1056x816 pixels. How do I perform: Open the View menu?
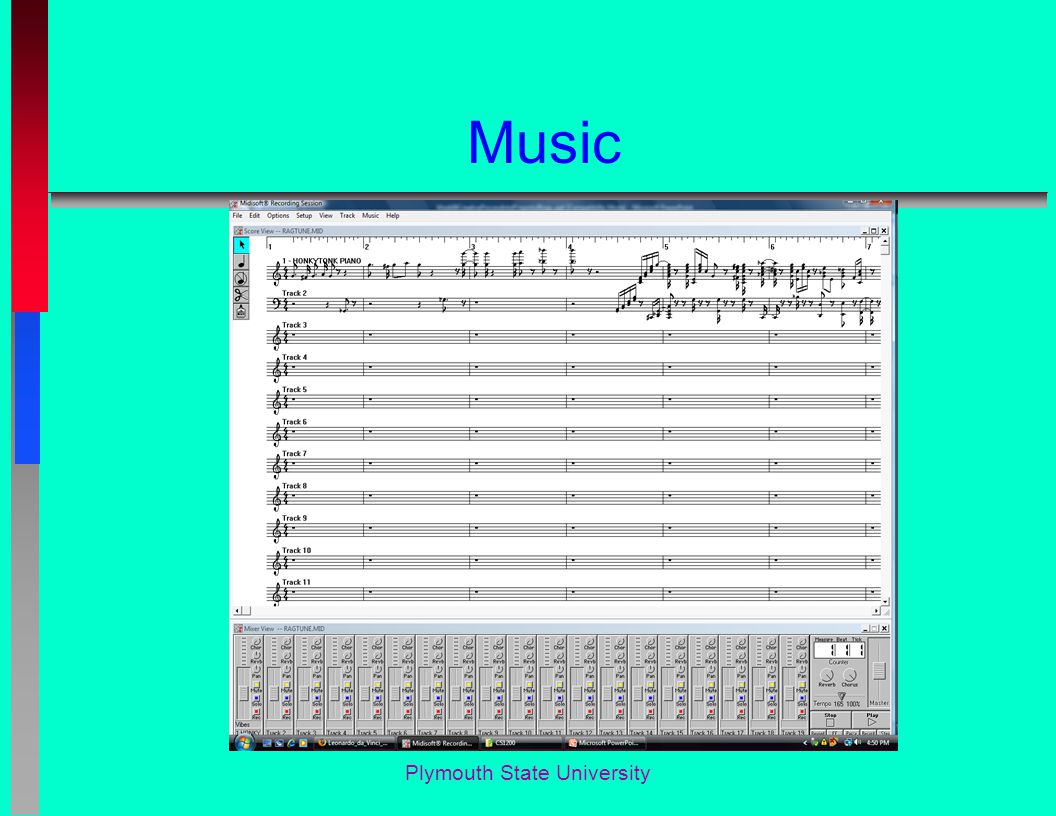[326, 216]
